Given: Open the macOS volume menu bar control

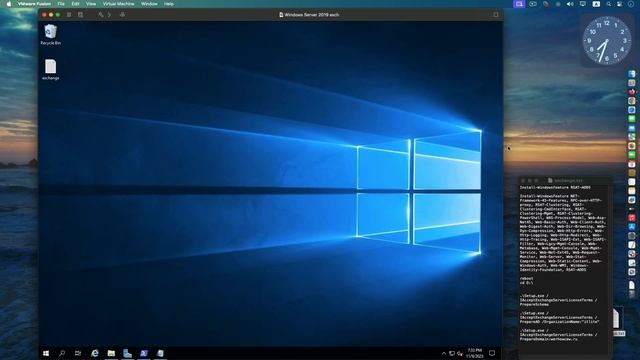Looking at the screenshot, I should pos(570,4).
